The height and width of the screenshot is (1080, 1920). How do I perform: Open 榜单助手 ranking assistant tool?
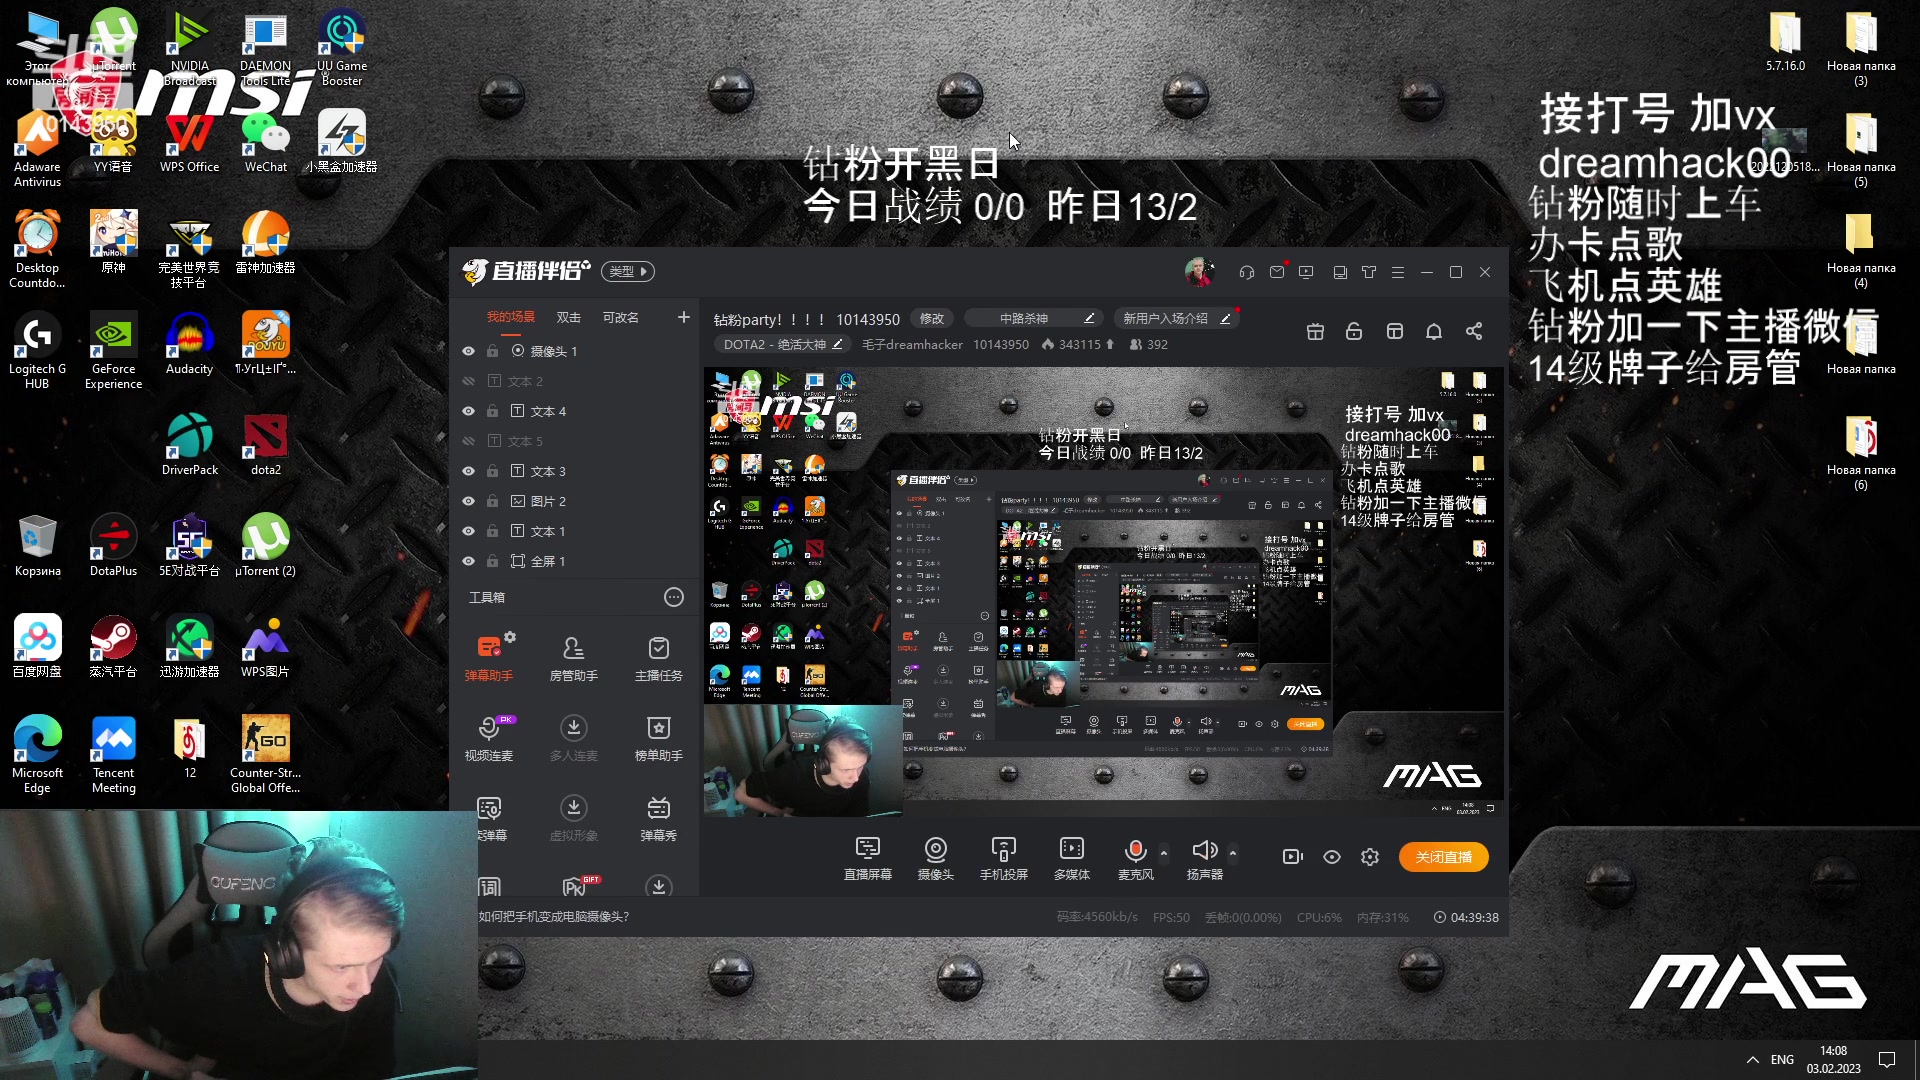coord(658,737)
